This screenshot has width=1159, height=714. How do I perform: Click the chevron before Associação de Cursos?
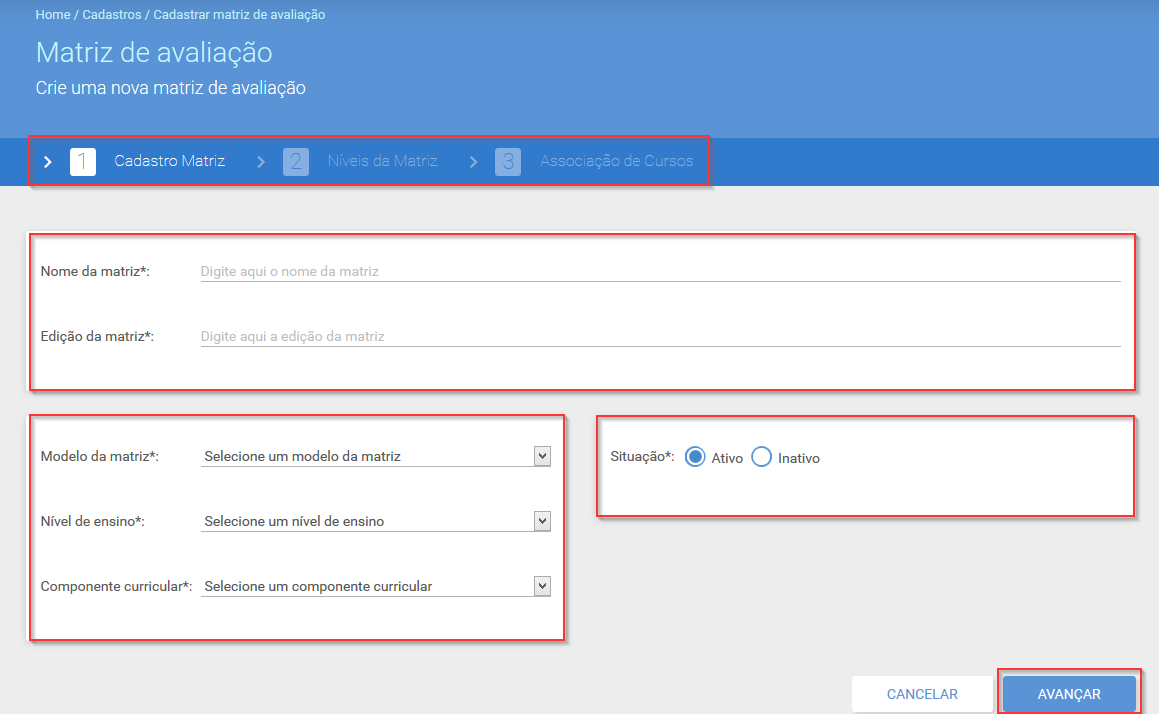[474, 162]
